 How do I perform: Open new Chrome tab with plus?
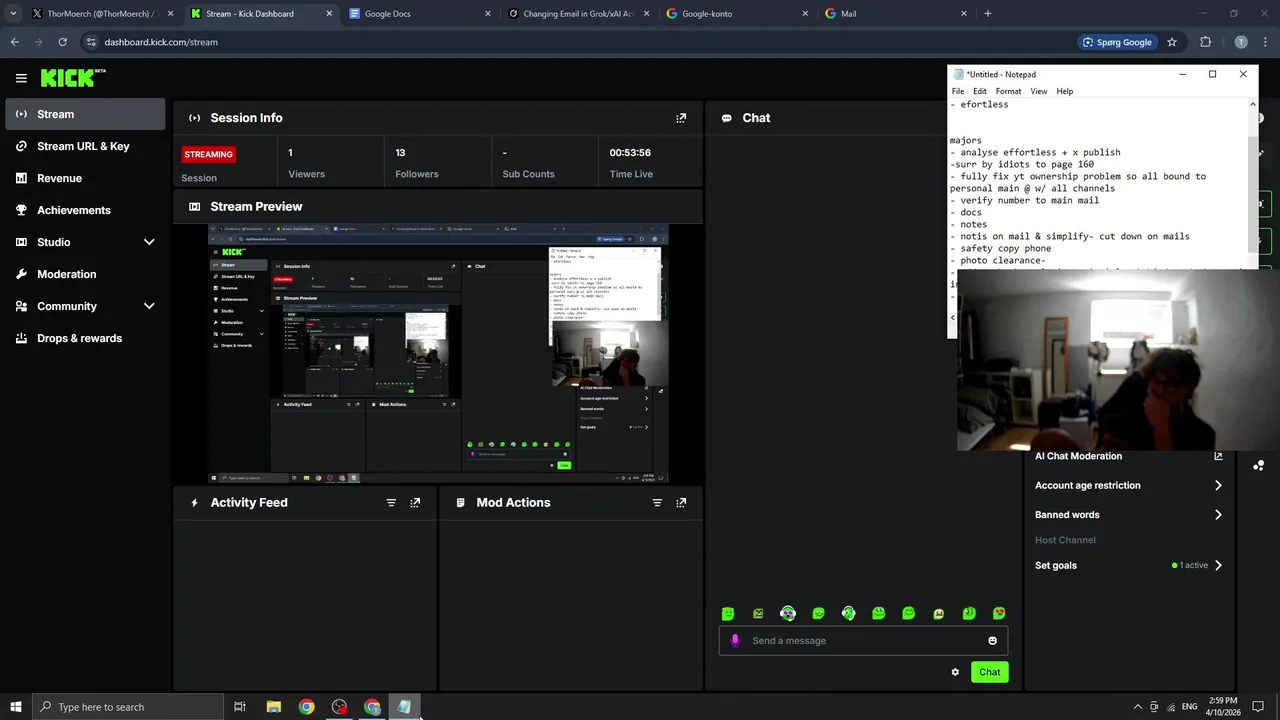[987, 14]
